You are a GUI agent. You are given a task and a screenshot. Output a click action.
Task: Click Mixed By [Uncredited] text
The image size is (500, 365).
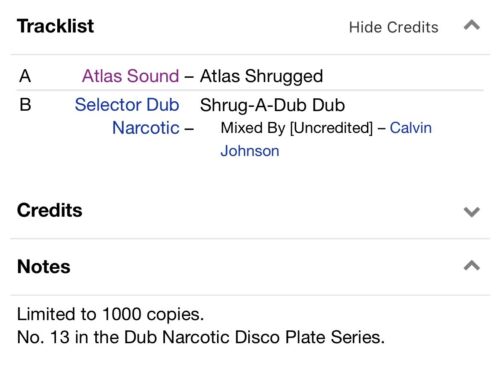click(x=297, y=128)
